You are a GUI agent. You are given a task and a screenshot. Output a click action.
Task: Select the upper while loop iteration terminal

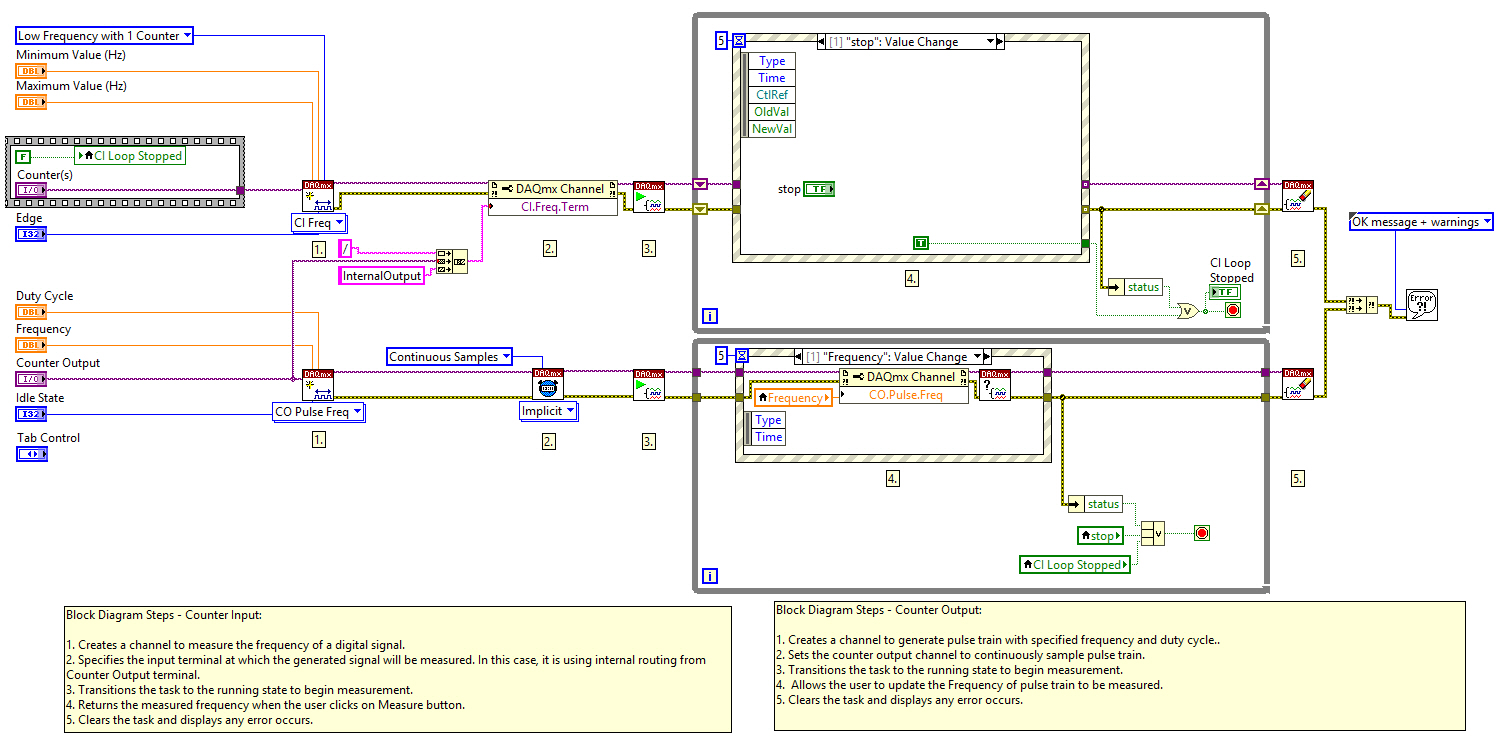[710, 316]
